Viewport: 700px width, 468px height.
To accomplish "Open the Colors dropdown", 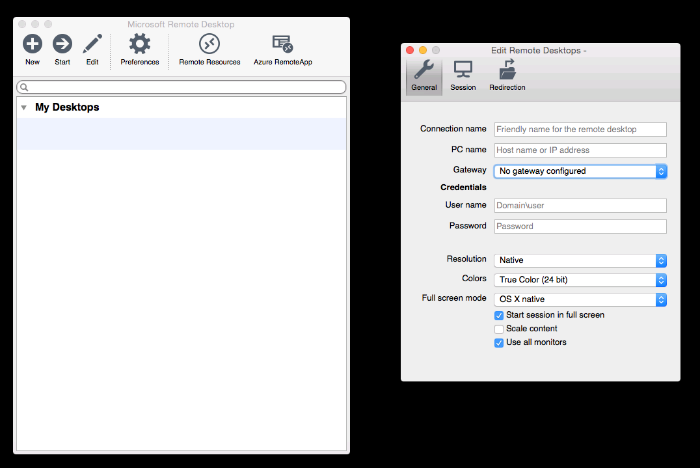I will point(580,280).
